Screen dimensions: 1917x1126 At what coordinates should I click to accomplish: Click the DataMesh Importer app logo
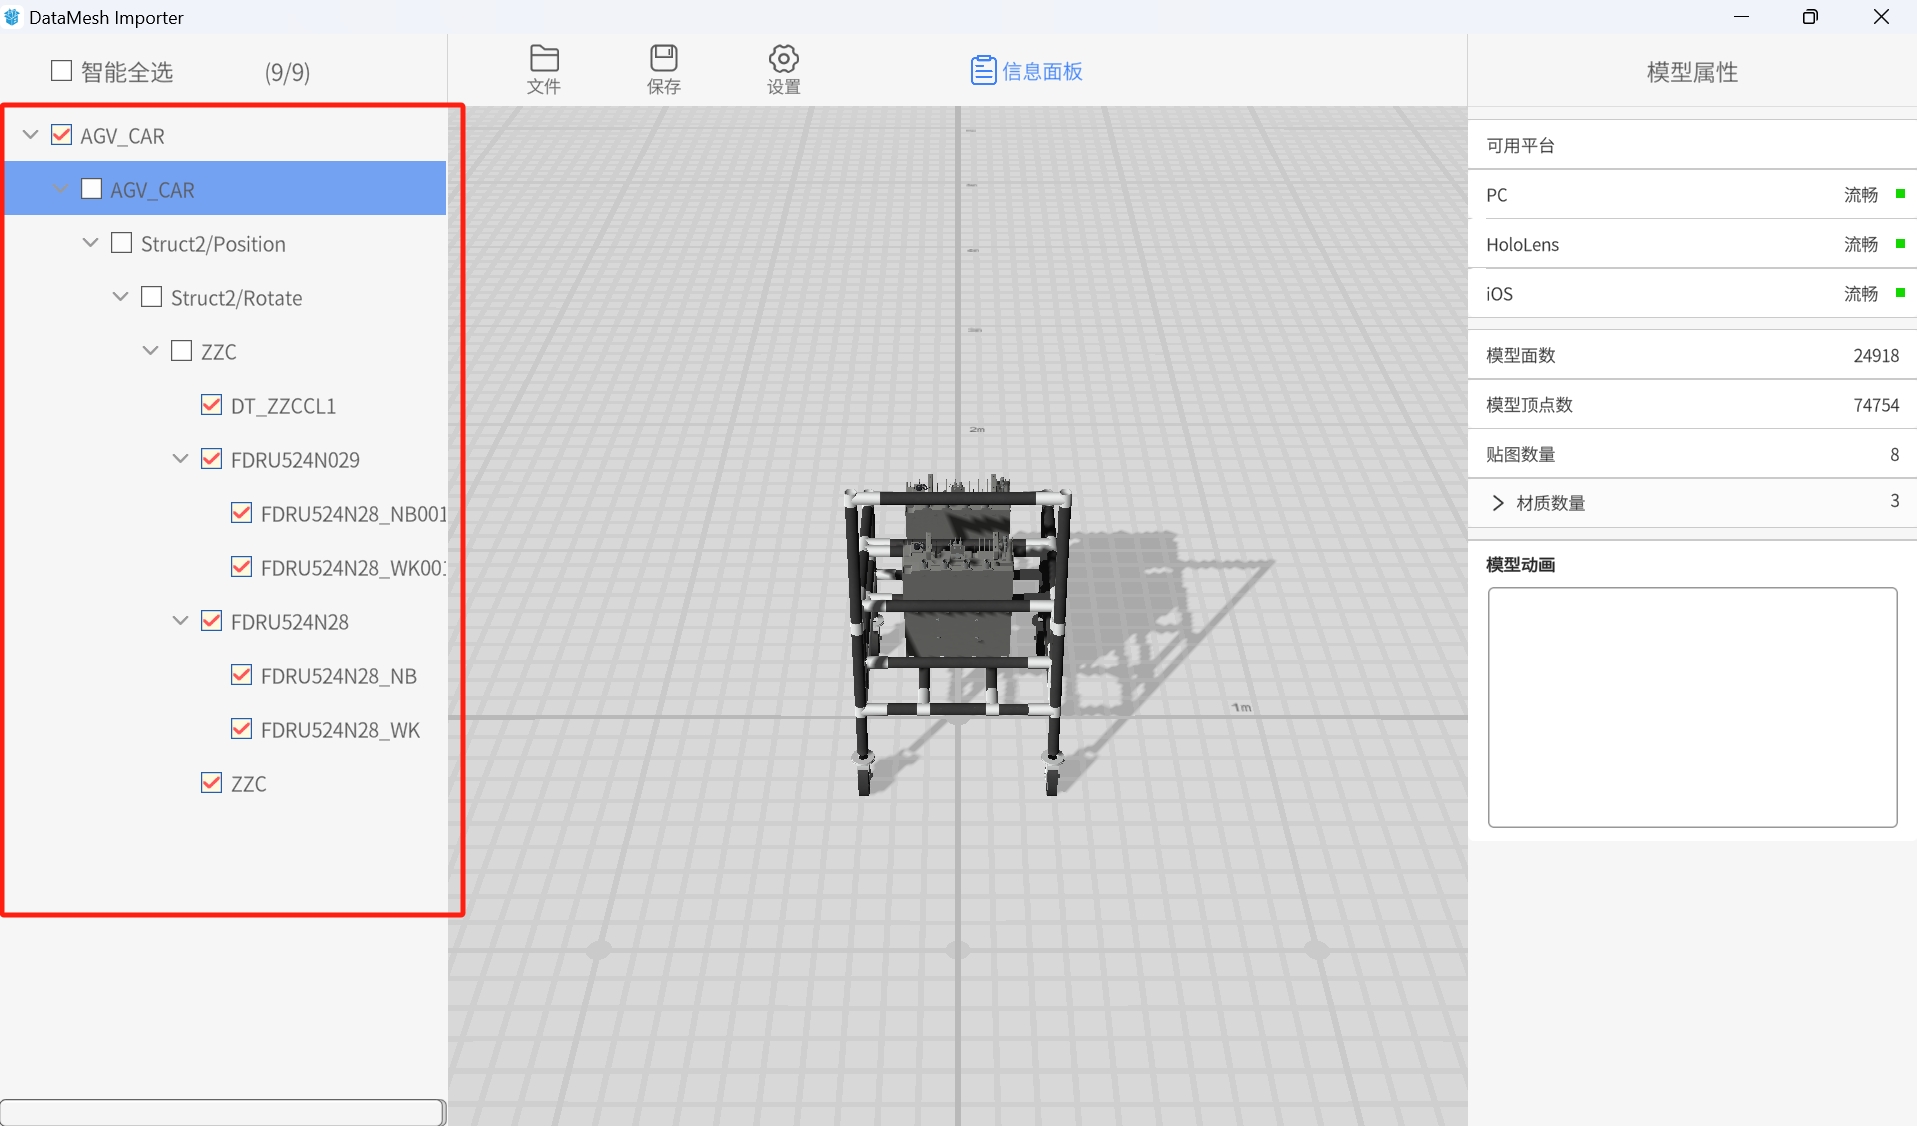(x=12, y=17)
